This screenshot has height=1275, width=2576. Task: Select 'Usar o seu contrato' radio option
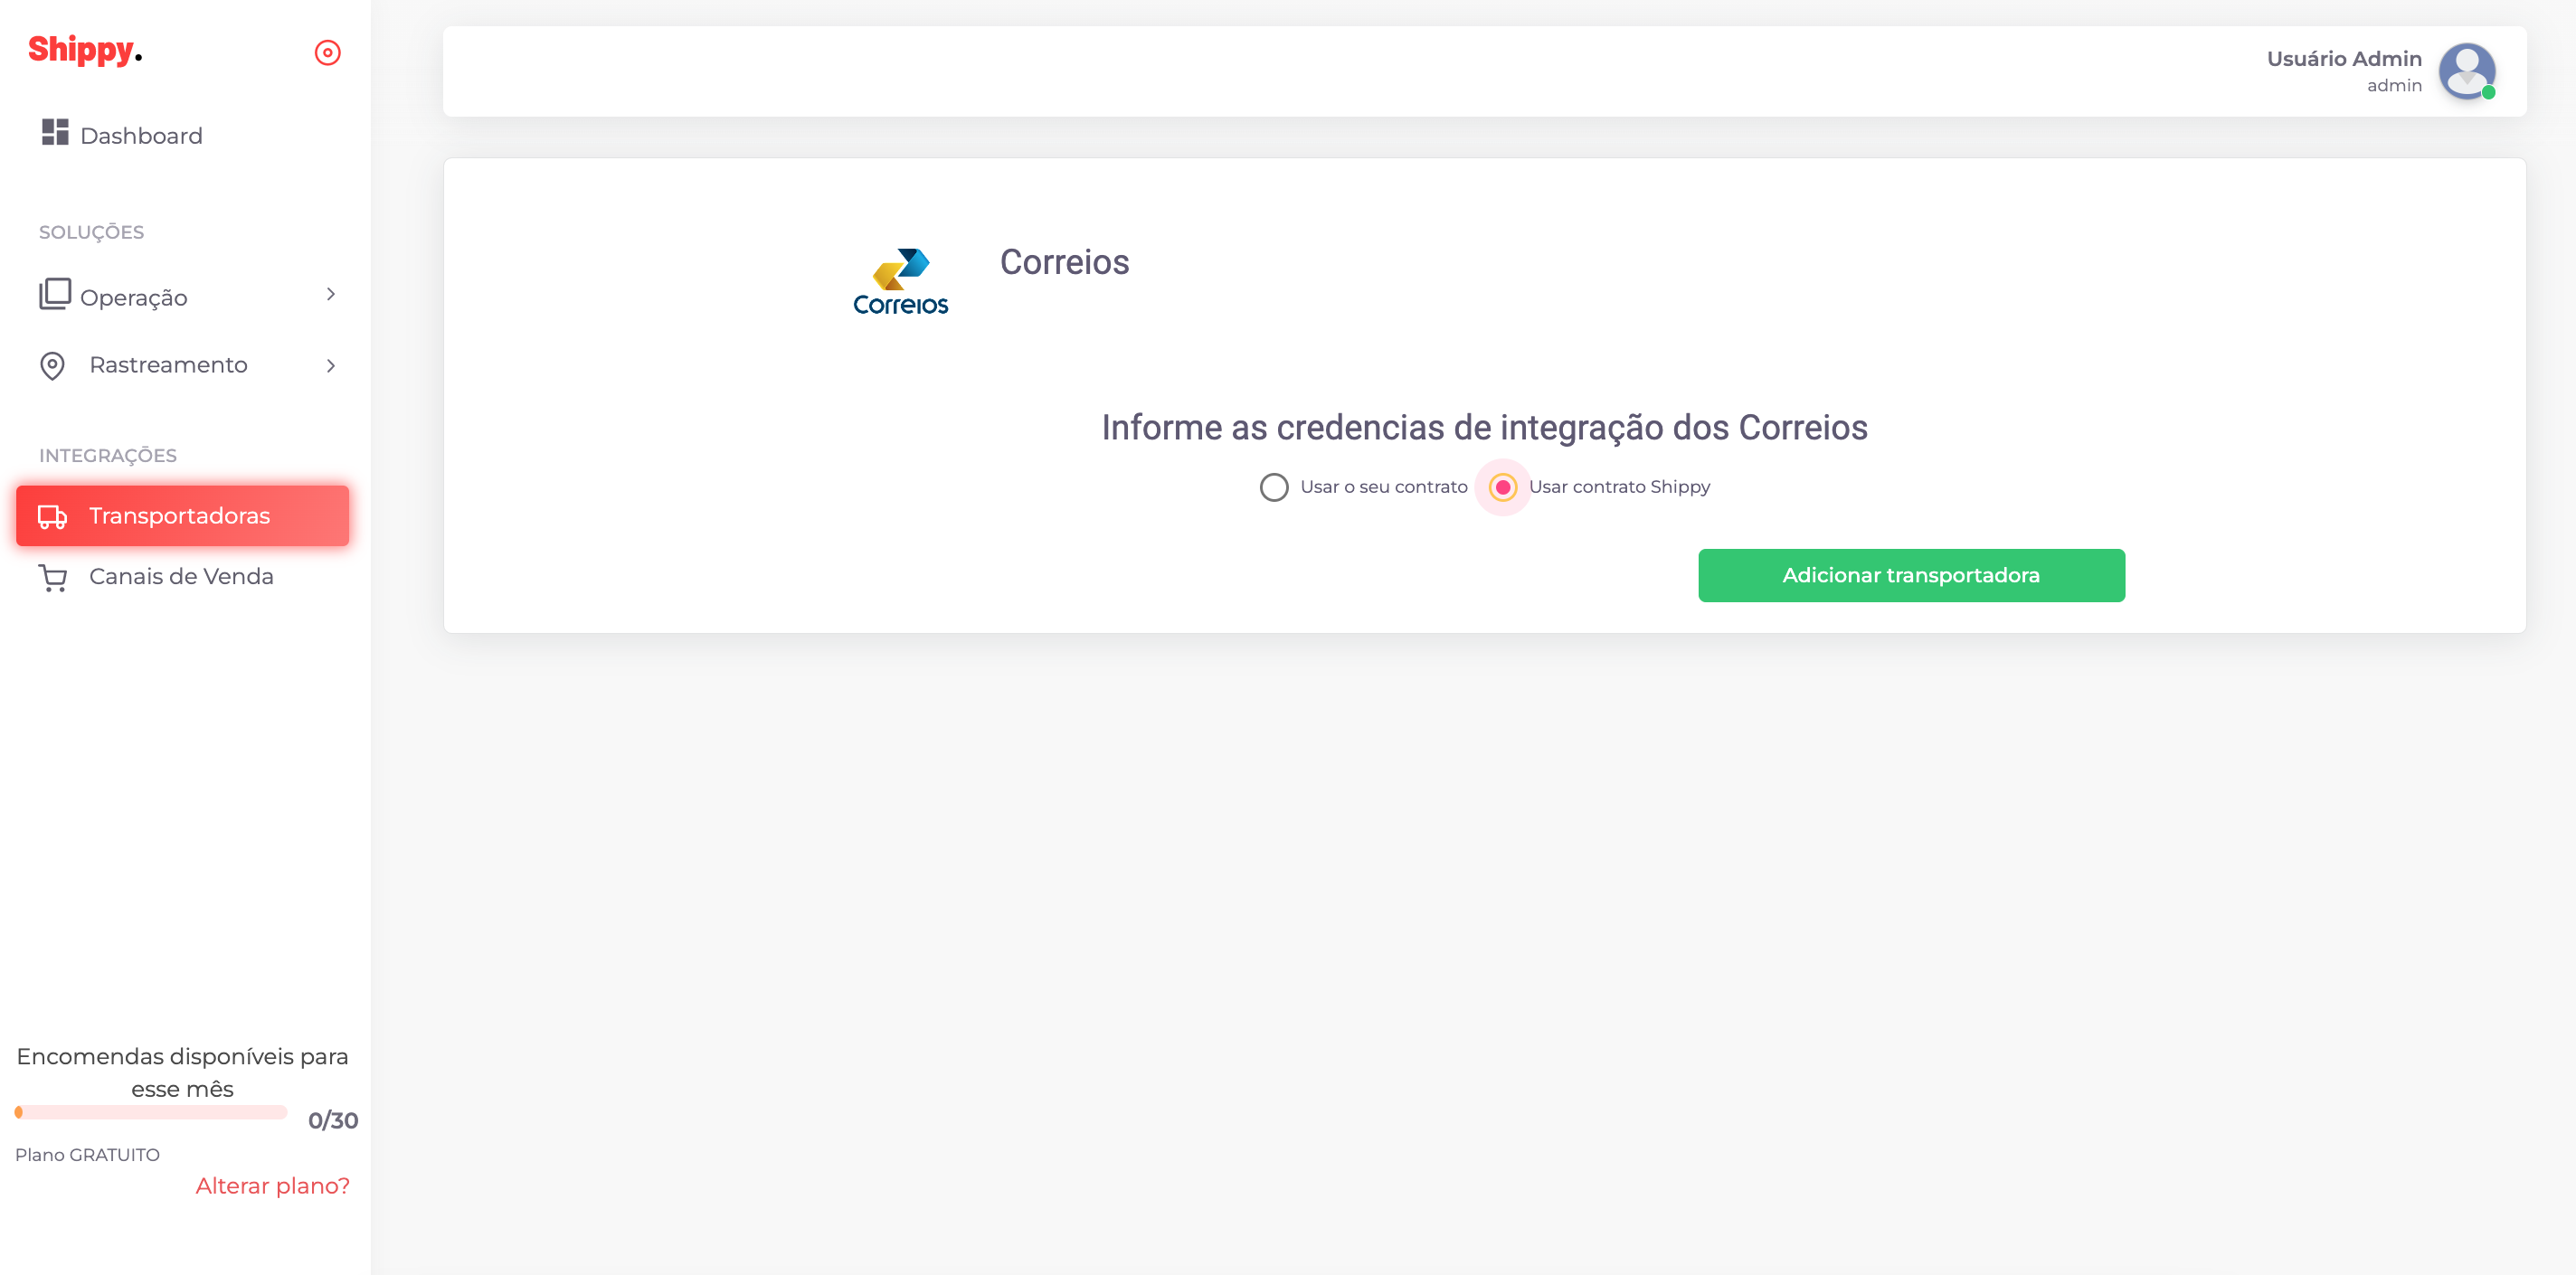click(x=1273, y=487)
